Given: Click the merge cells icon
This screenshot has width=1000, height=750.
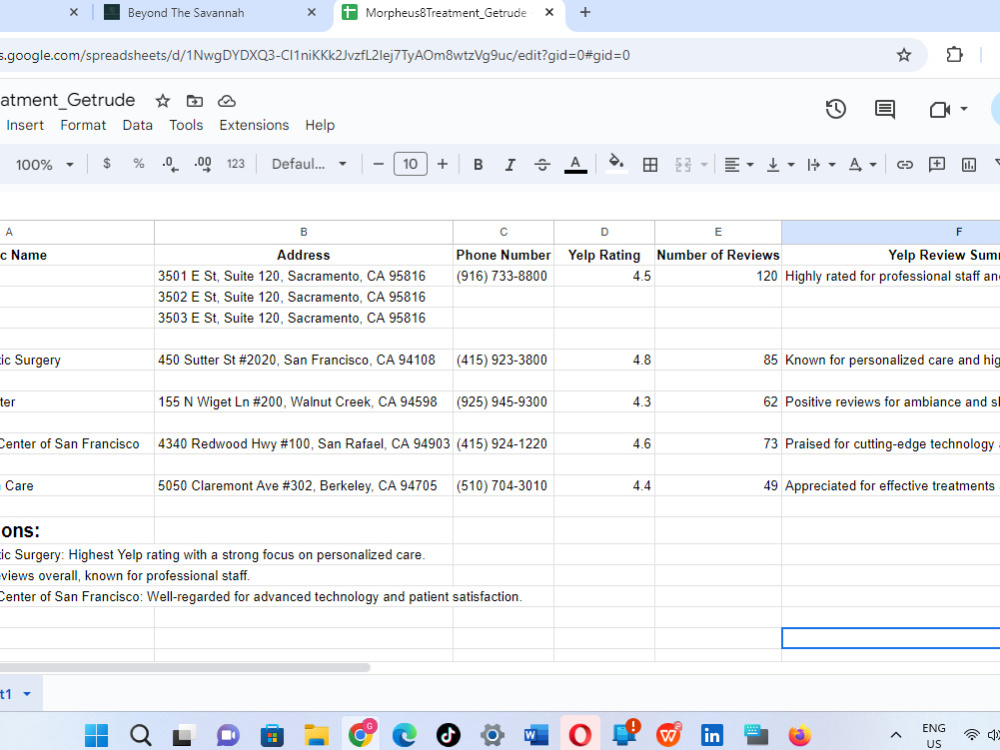Looking at the screenshot, I should click(683, 165).
